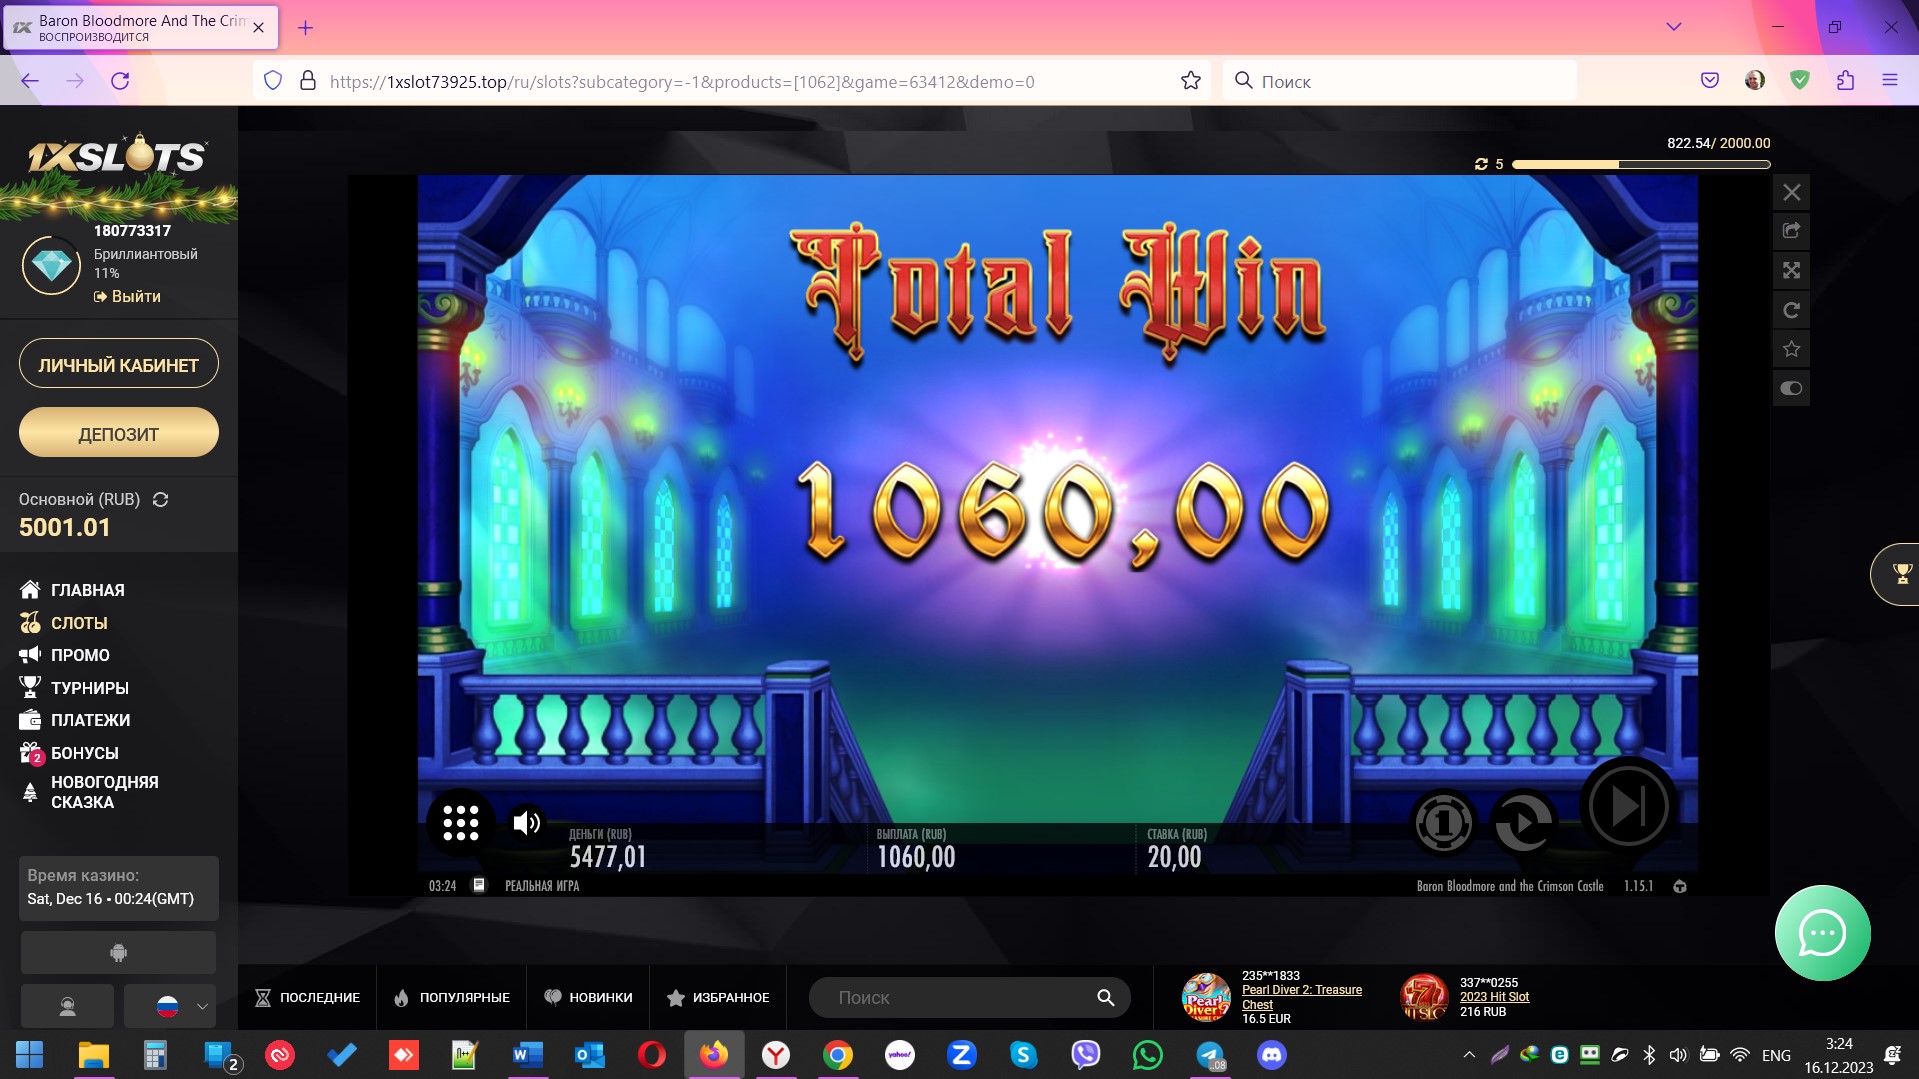Toggle the switch in game side panel
This screenshot has width=1919, height=1079.
click(x=1791, y=388)
